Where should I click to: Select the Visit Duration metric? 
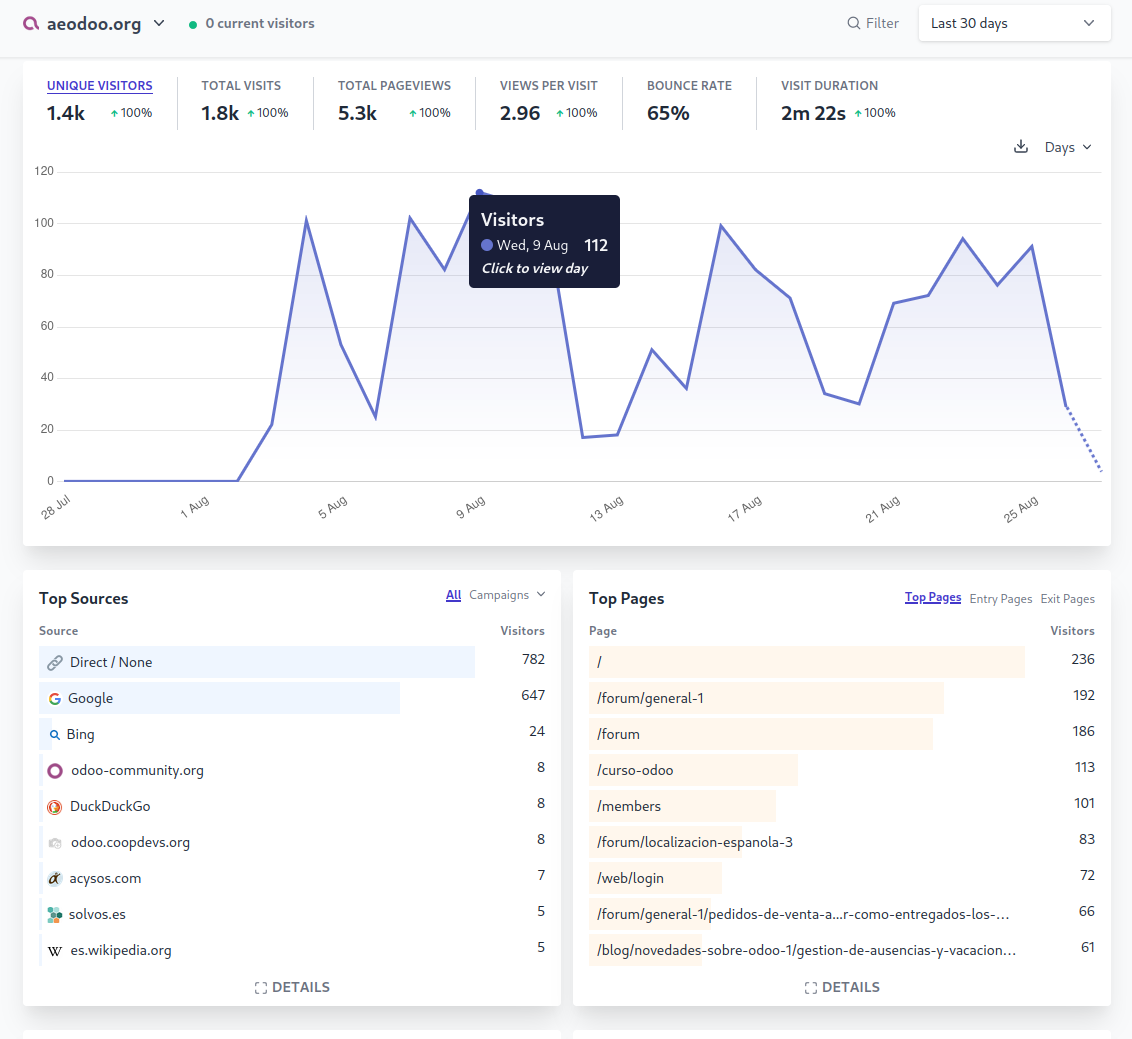tap(829, 86)
